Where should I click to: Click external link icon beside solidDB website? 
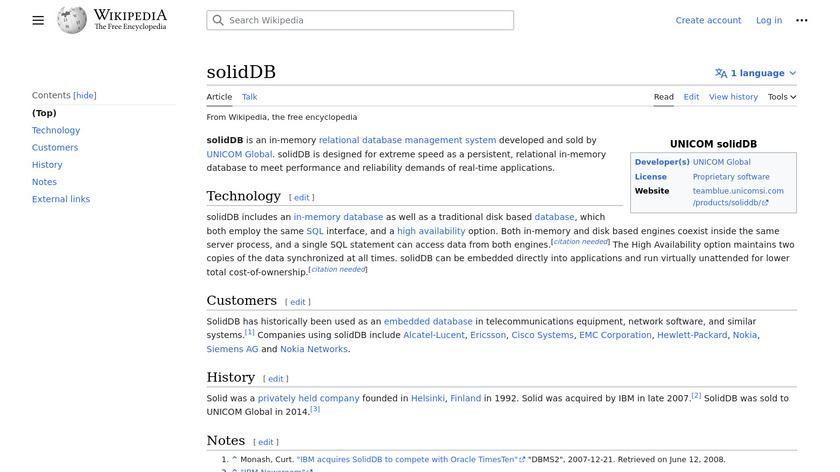coord(766,203)
